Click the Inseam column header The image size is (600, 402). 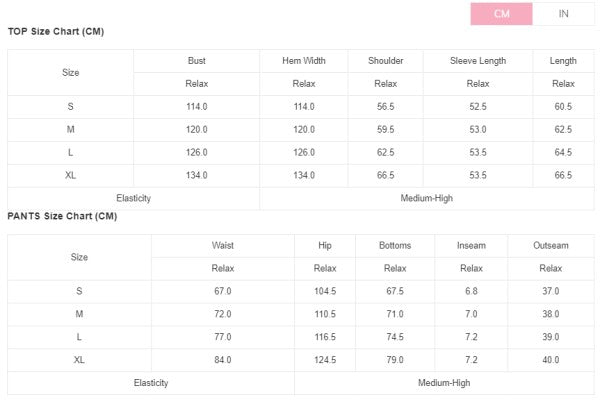pyautogui.click(x=471, y=245)
